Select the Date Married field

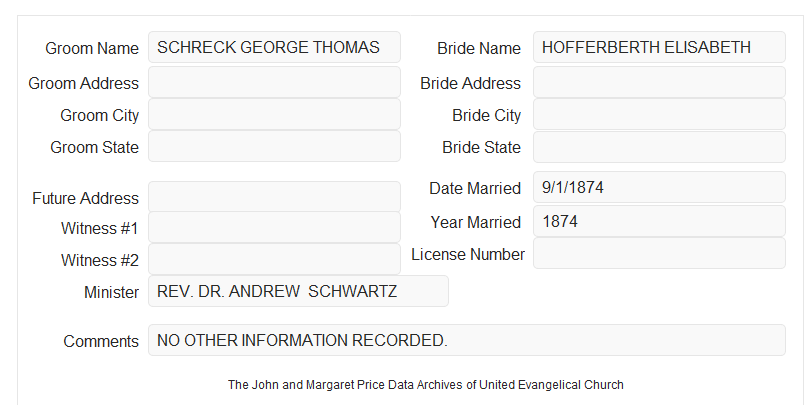[659, 187]
